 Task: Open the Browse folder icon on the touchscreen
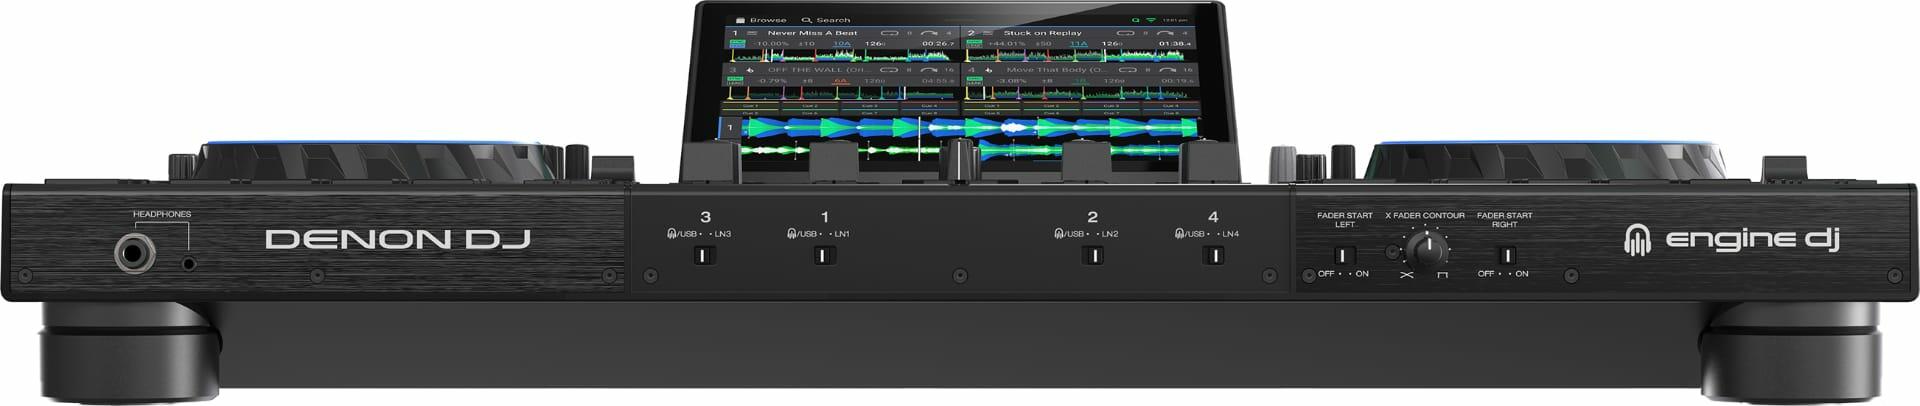[x=740, y=20]
